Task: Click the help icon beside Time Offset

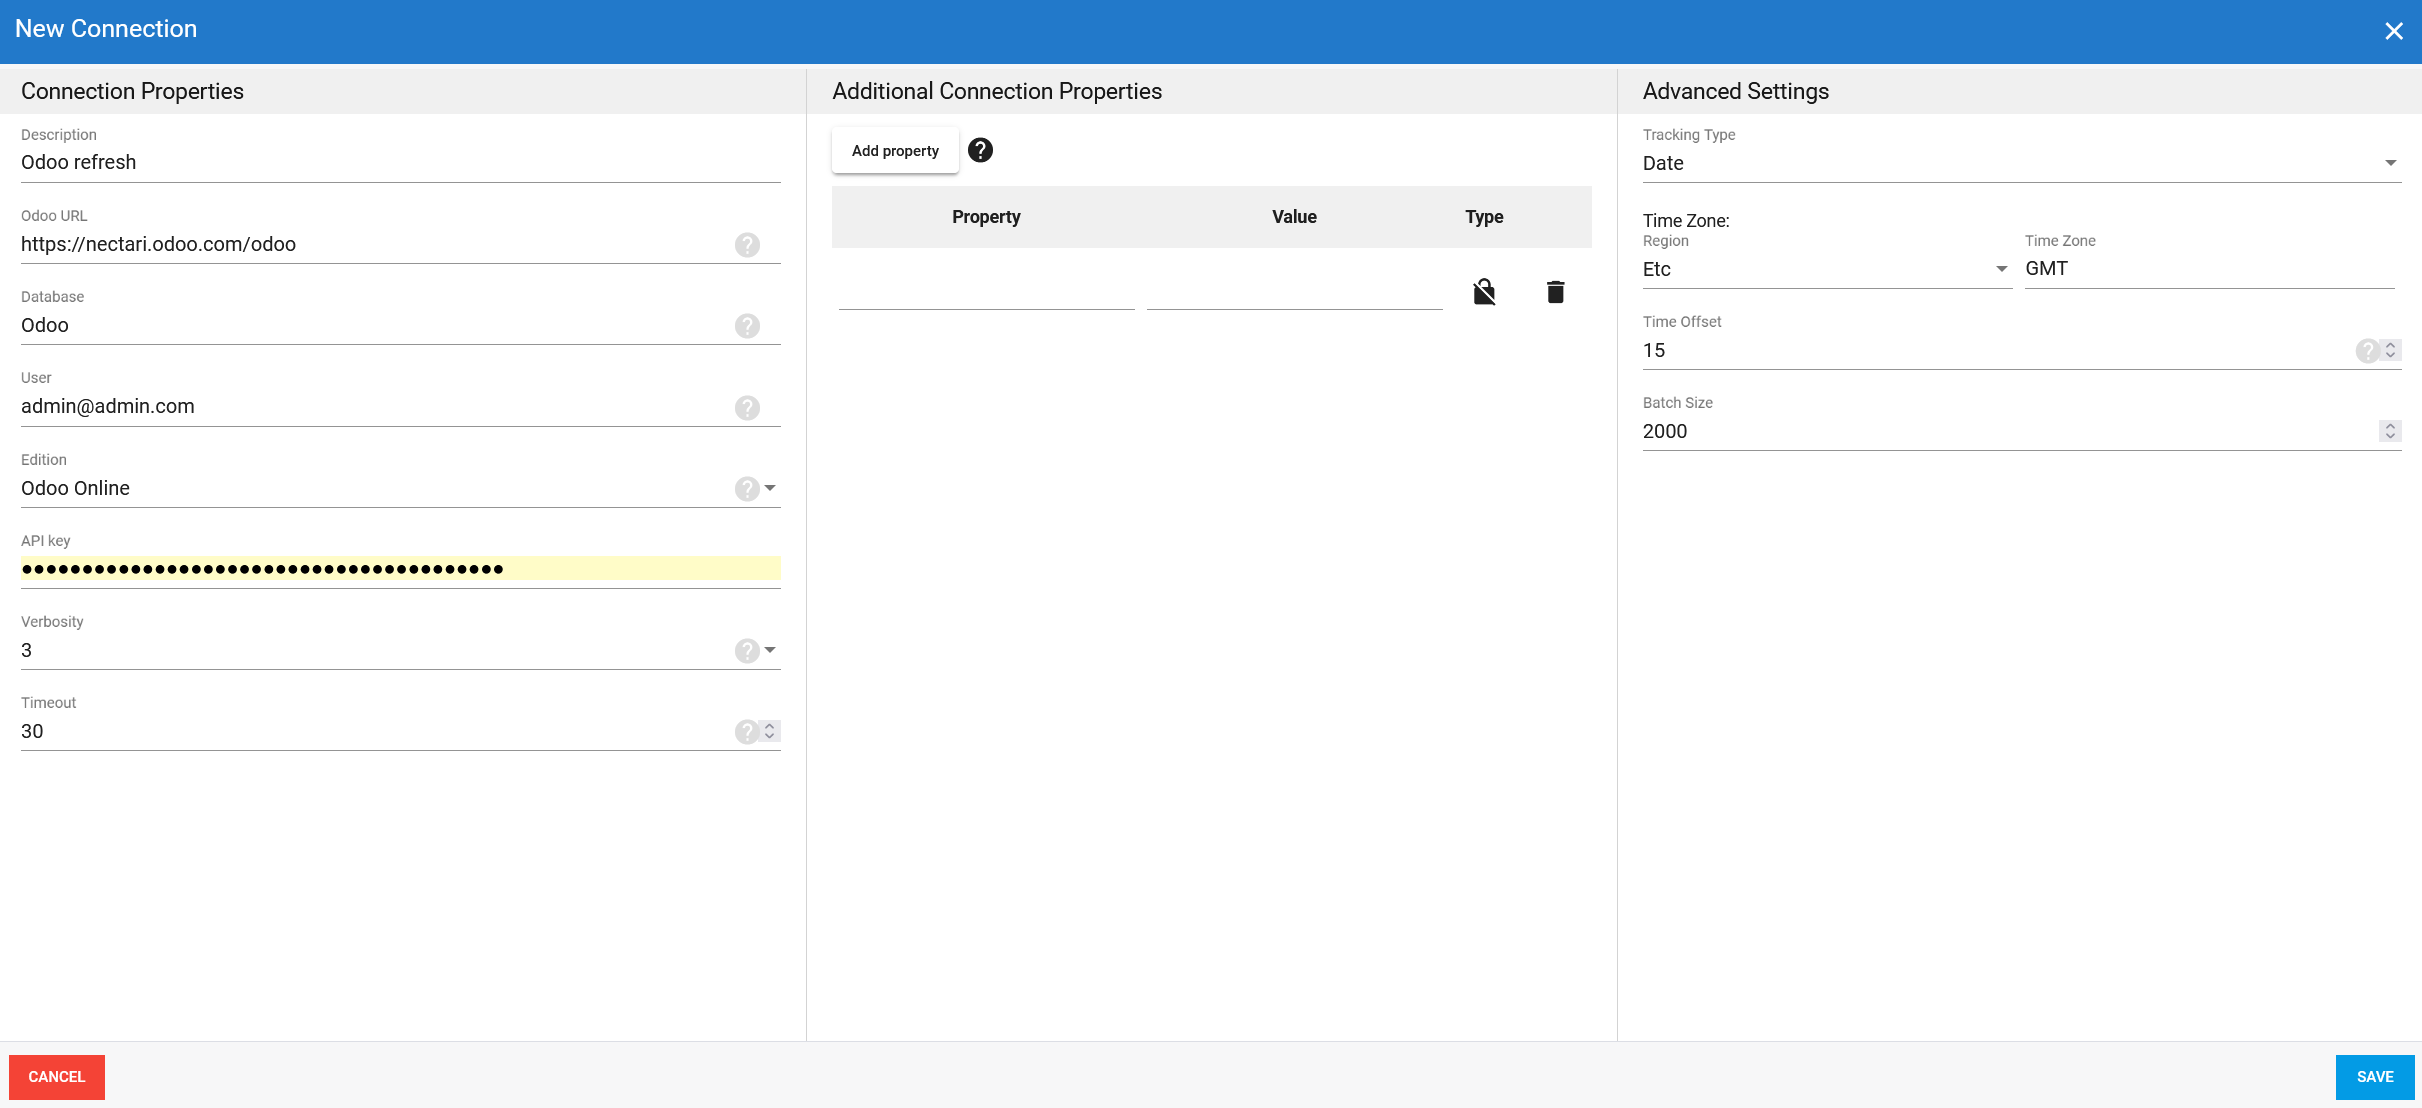Action: 2367,350
